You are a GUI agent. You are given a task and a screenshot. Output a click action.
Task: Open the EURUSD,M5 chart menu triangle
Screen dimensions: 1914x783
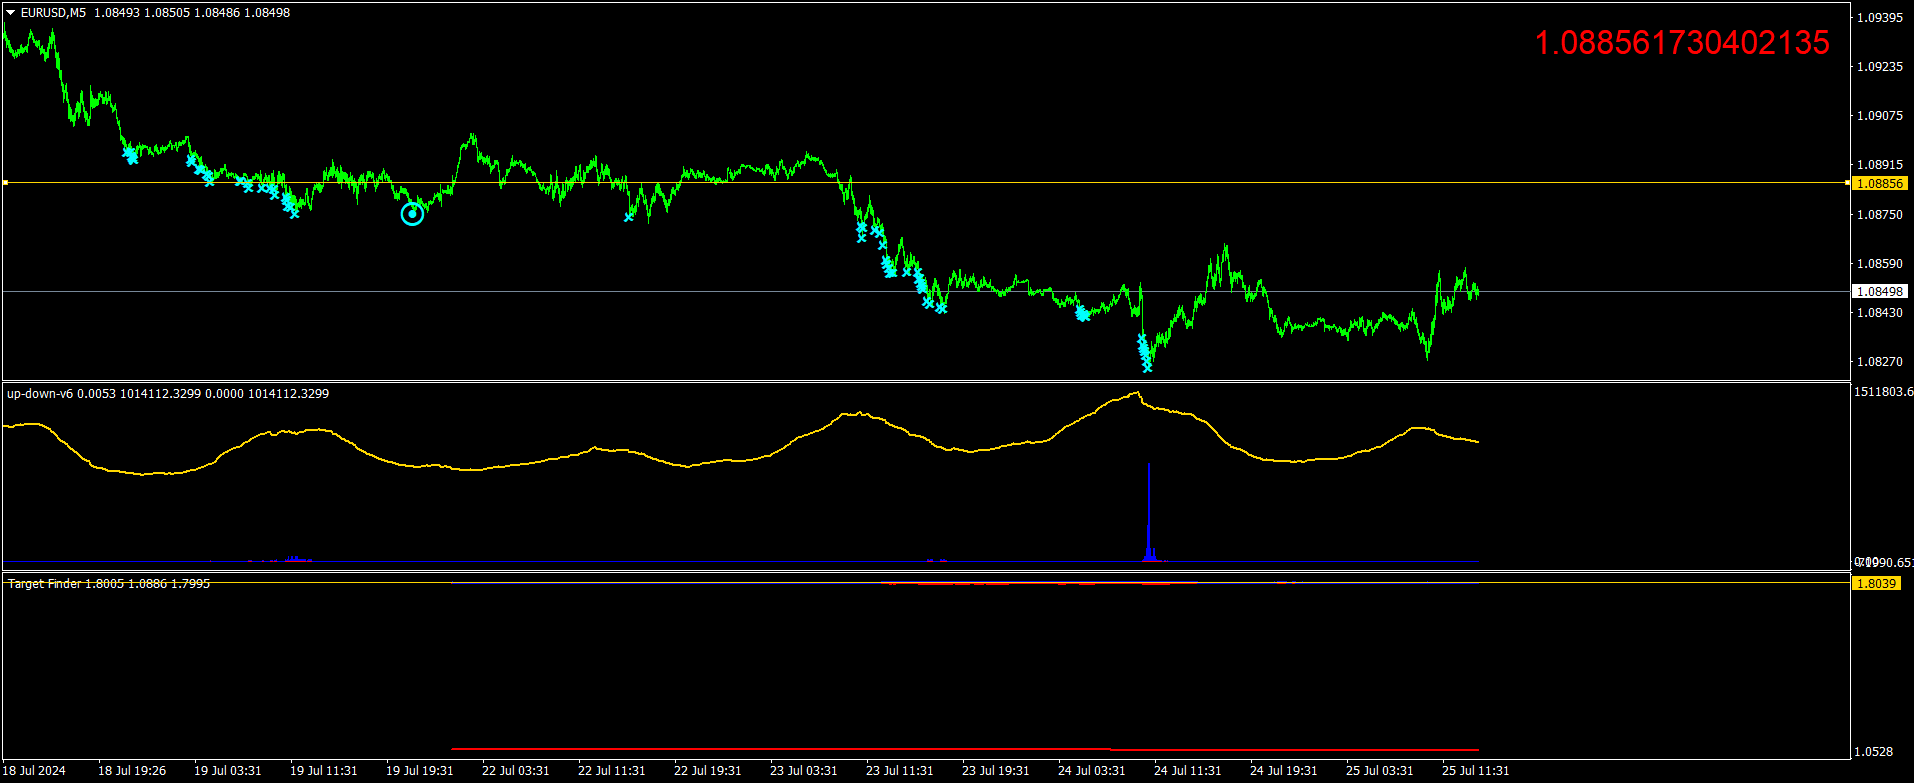[11, 13]
